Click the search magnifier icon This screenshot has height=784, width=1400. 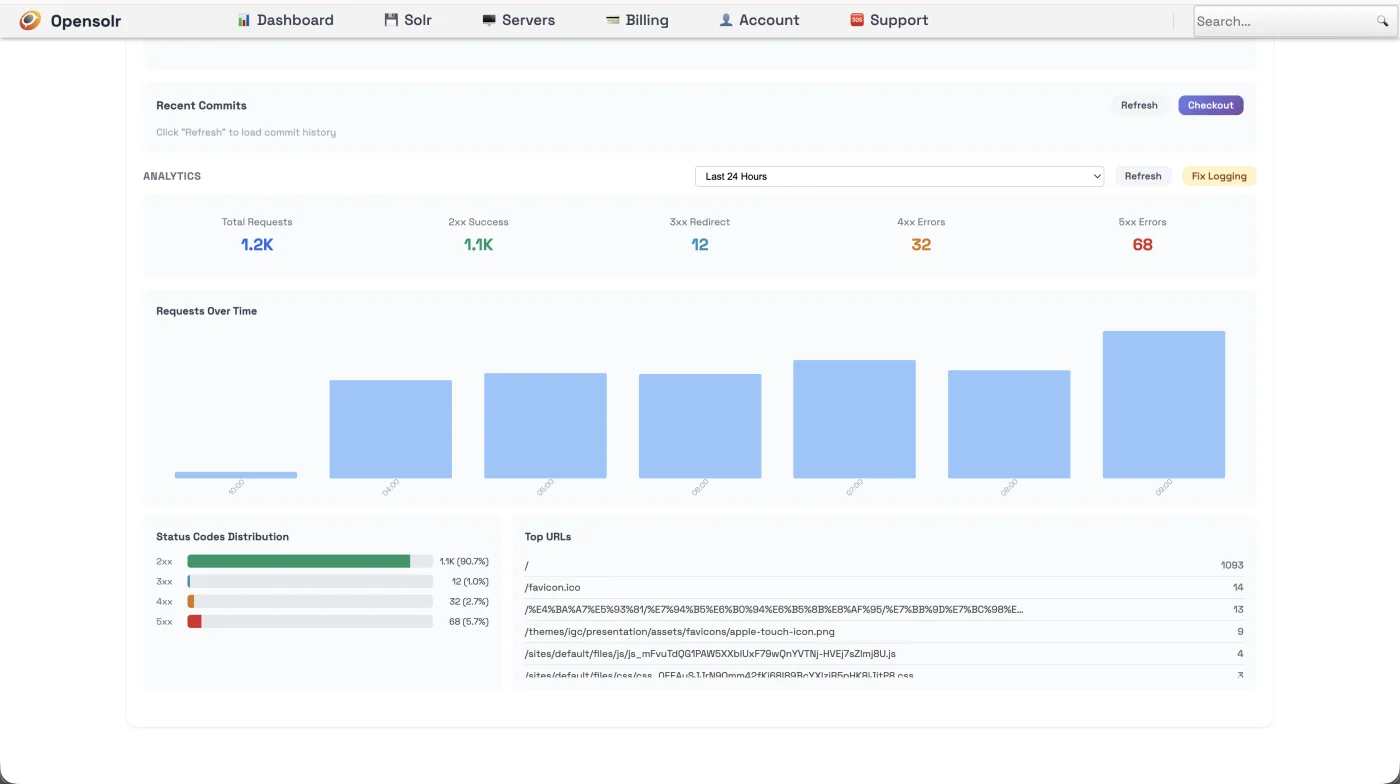click(x=1383, y=20)
